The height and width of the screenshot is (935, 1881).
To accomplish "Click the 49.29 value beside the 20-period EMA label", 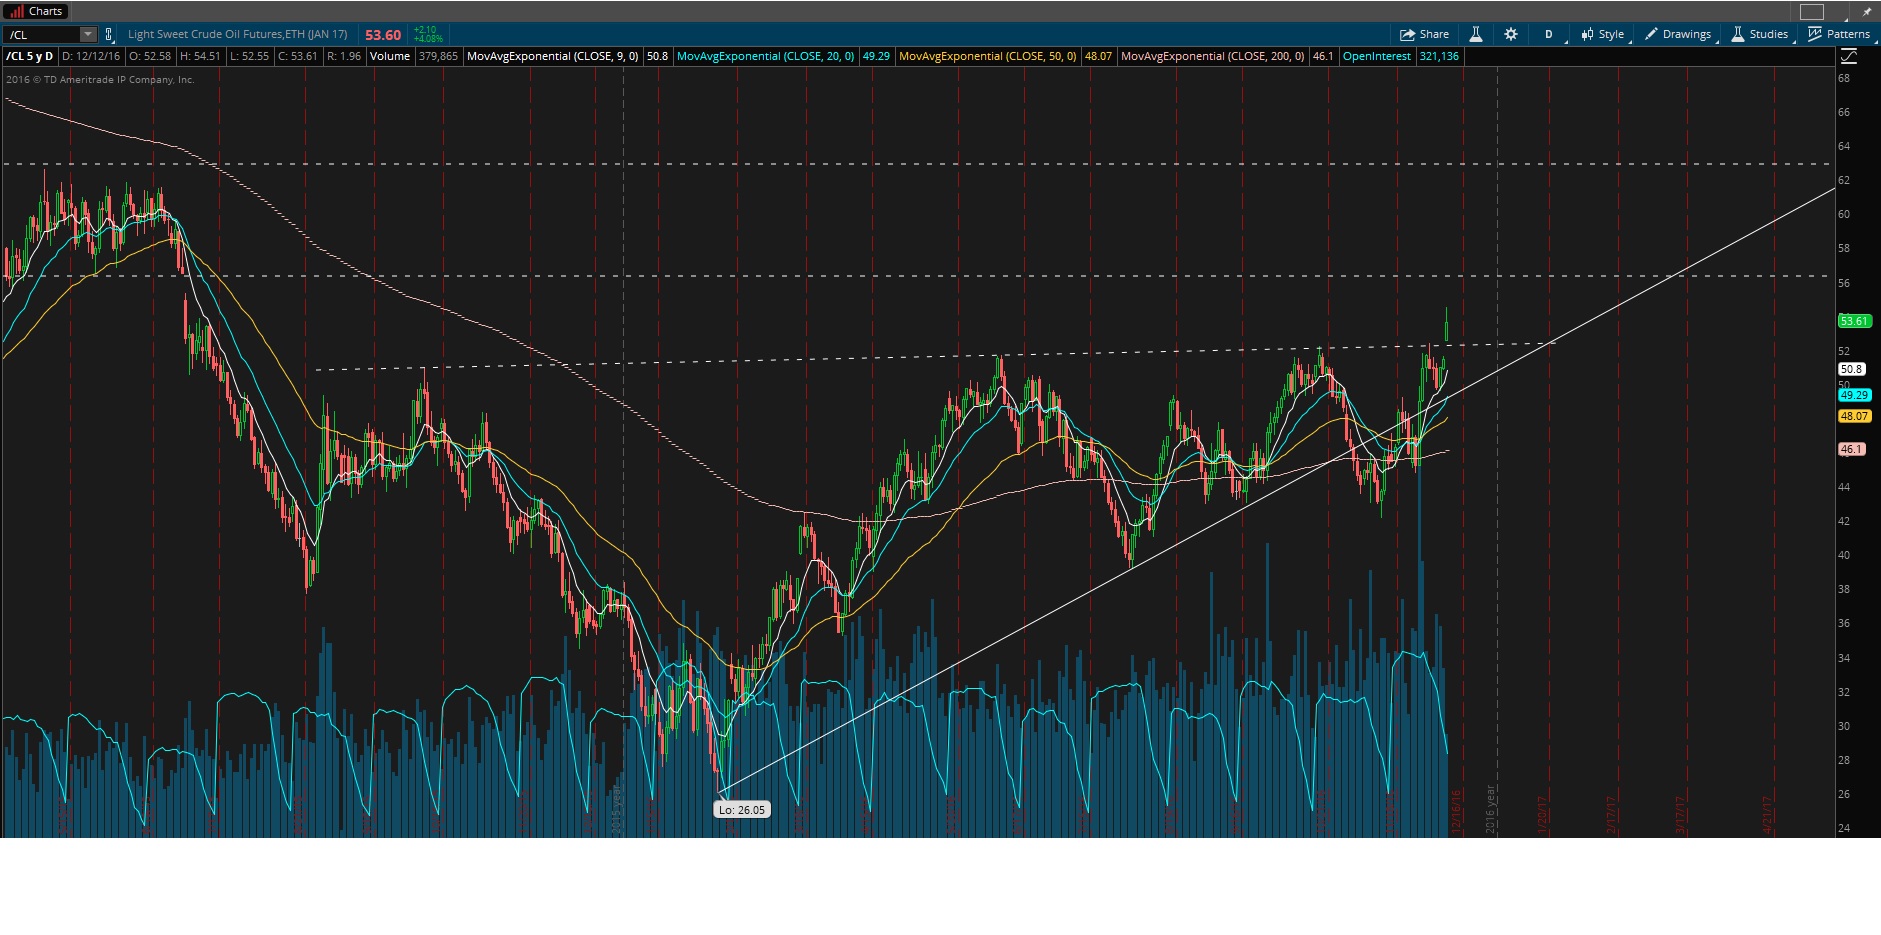I will pyautogui.click(x=876, y=56).
